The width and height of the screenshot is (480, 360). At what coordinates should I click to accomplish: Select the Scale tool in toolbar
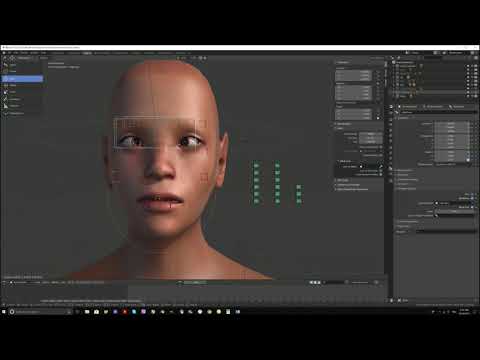coord(22,92)
